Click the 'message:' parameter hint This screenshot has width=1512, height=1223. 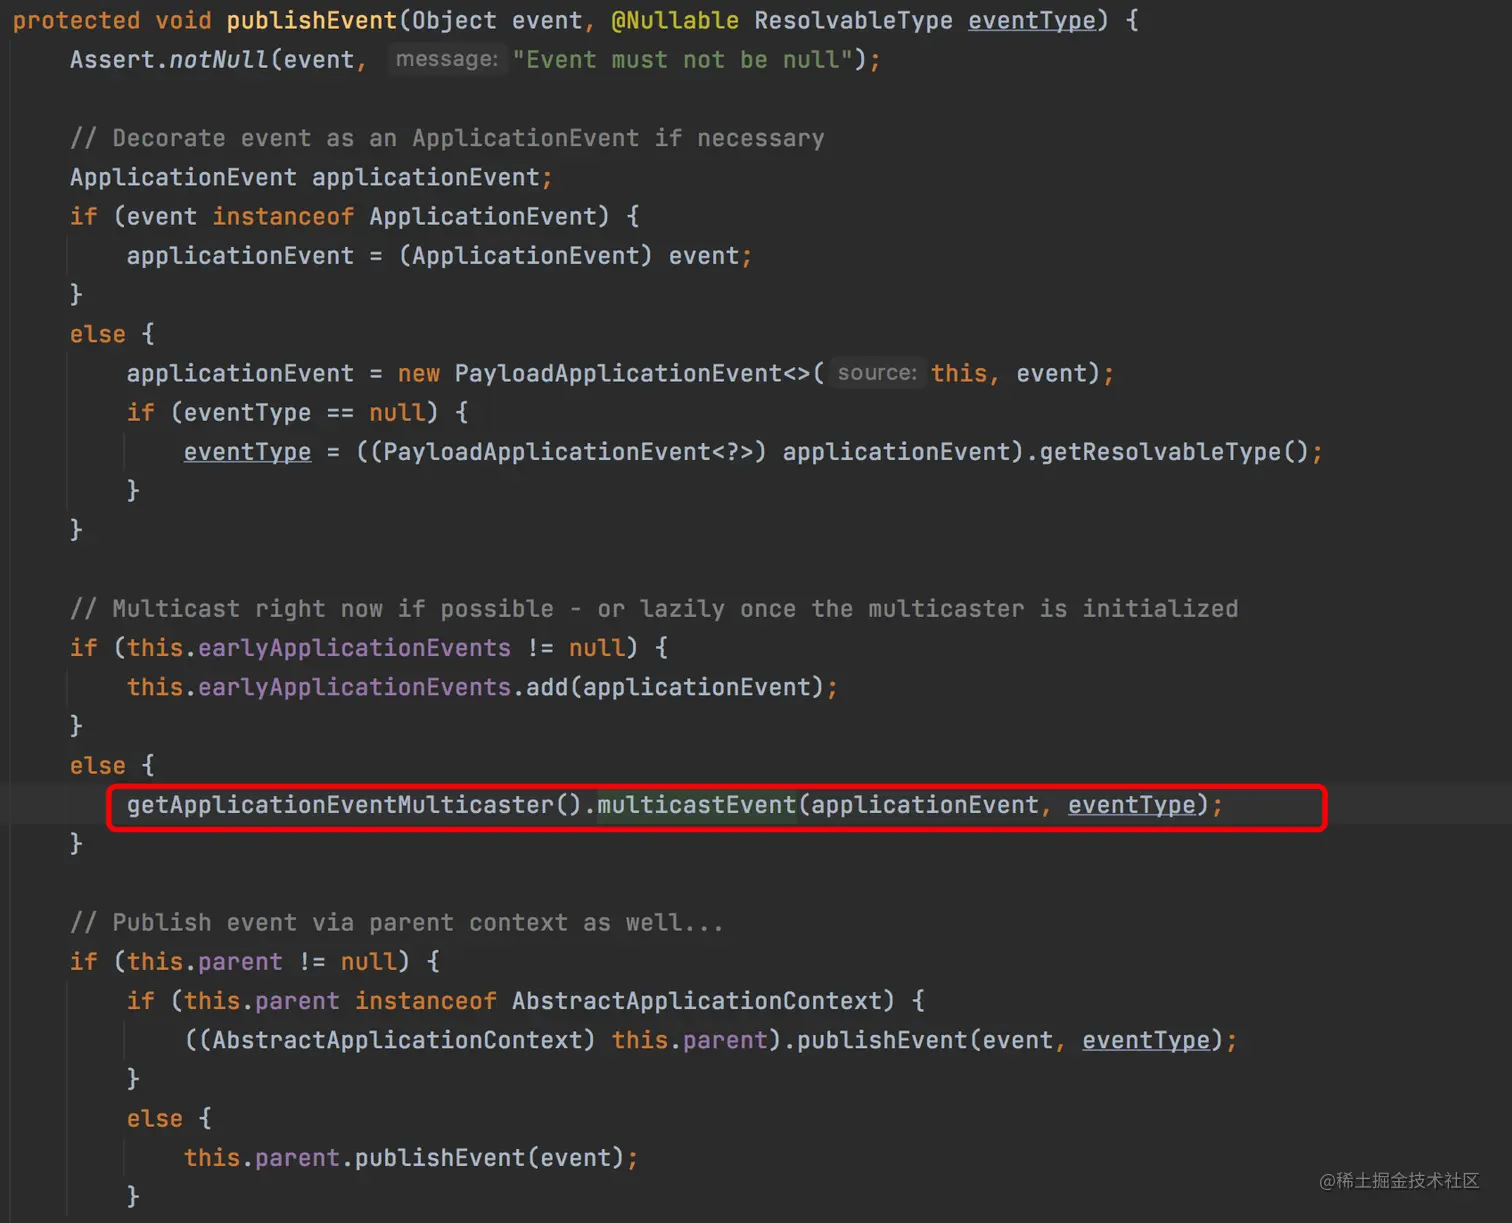pyautogui.click(x=447, y=59)
